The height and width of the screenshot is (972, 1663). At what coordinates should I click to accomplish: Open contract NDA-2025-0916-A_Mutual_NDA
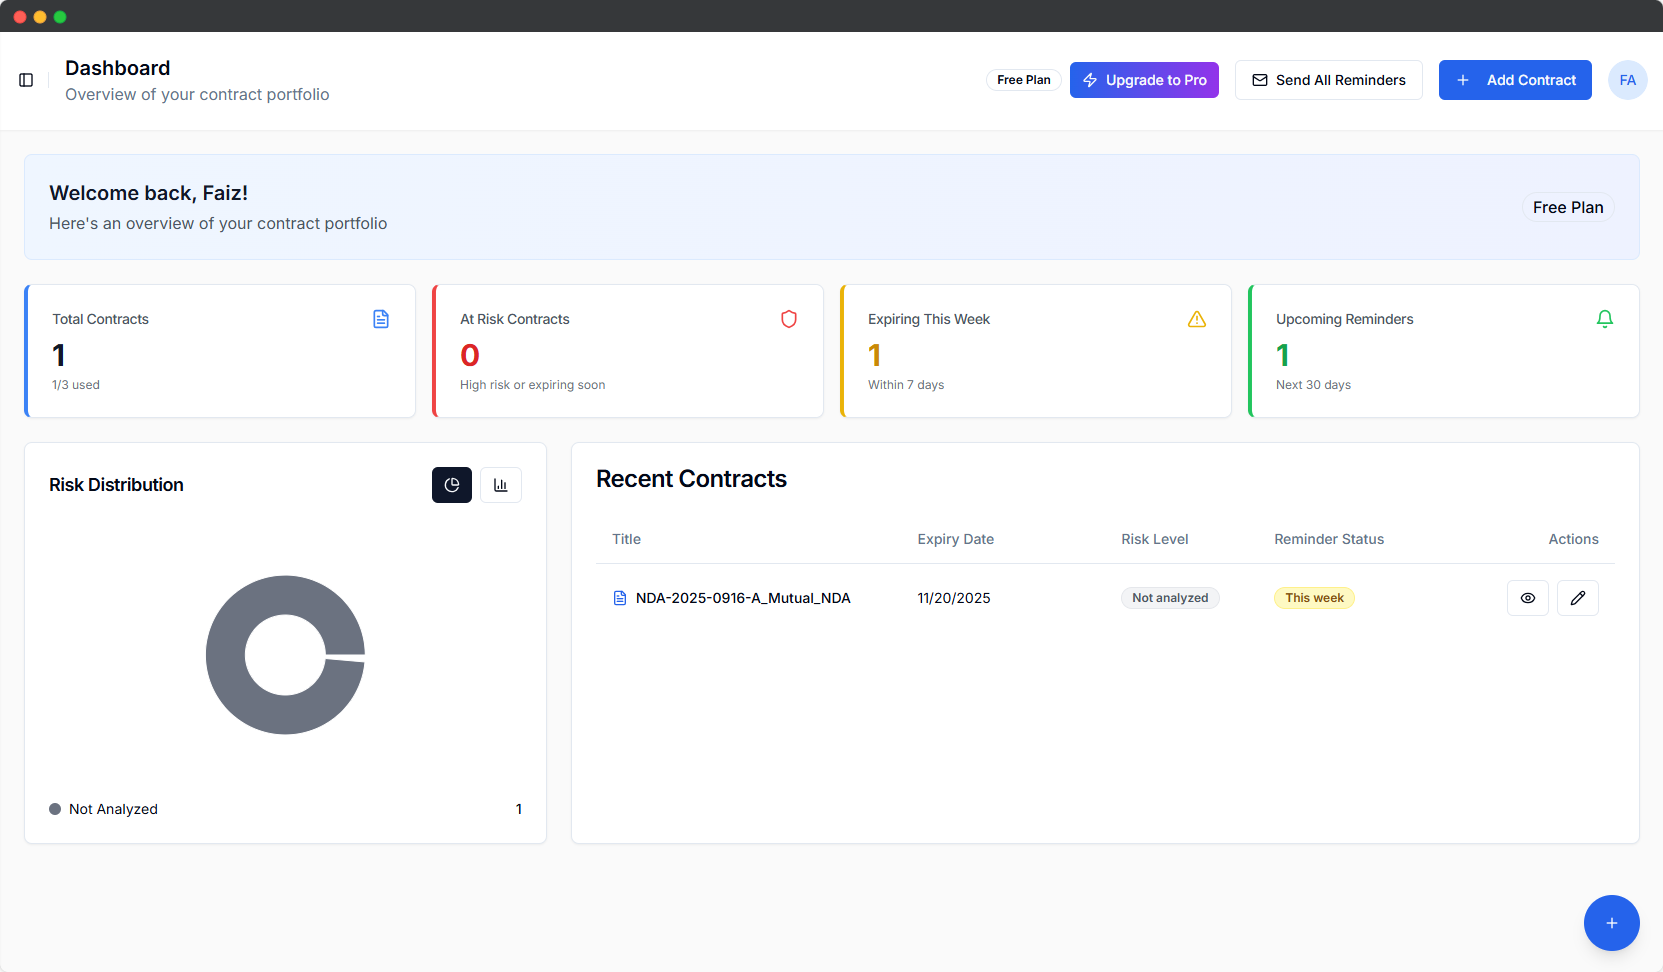click(x=742, y=598)
